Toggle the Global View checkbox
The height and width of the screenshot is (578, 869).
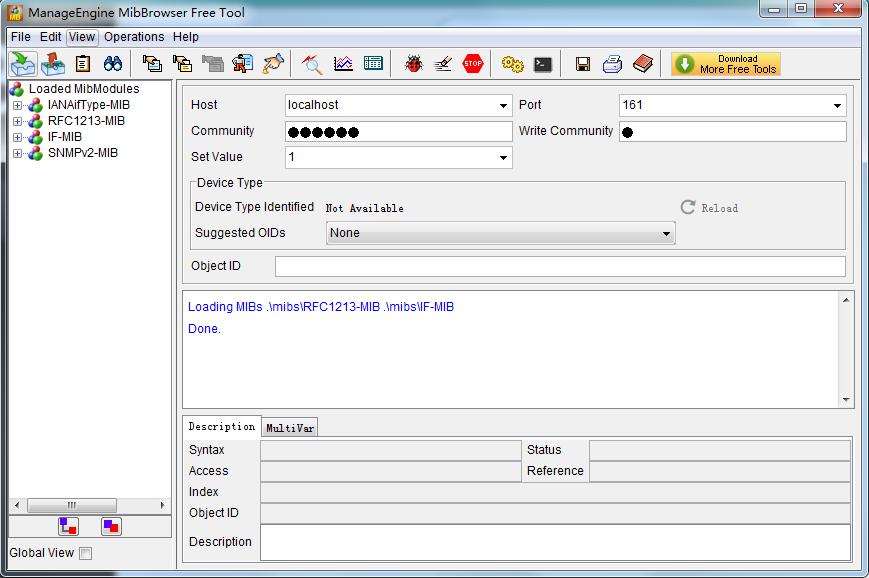(86, 553)
